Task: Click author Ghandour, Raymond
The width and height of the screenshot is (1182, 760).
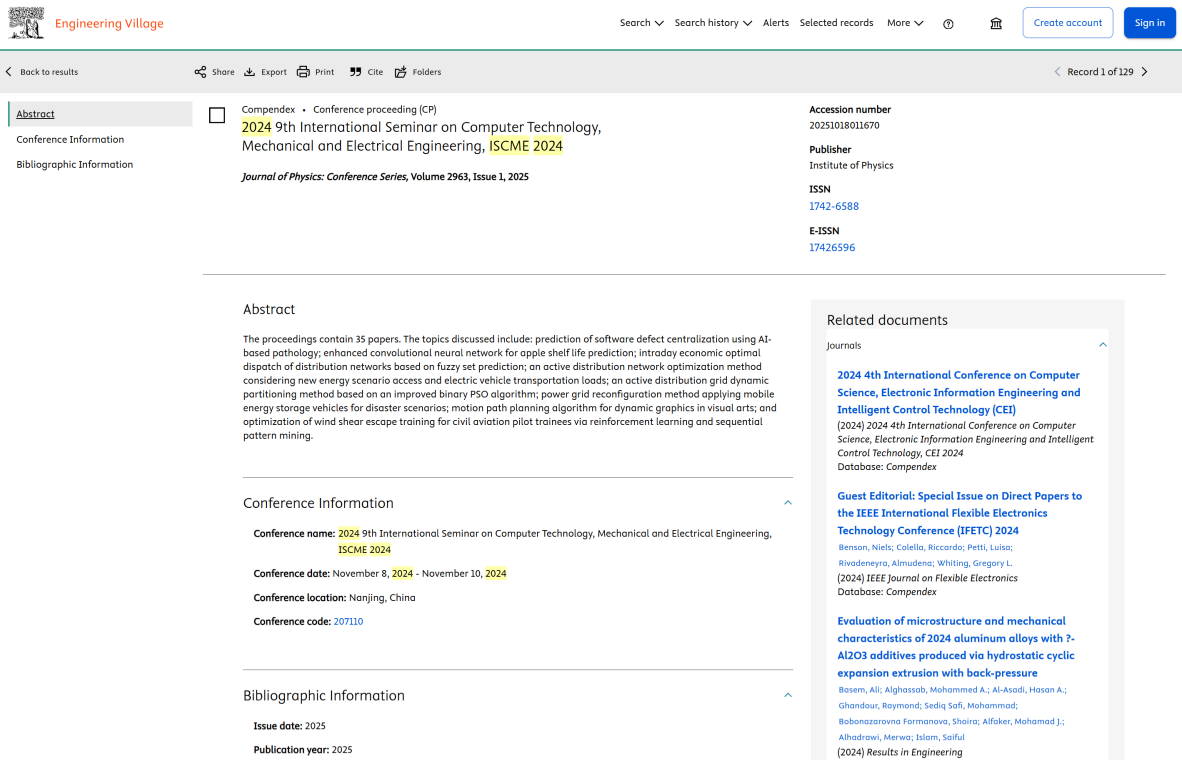Action: click(879, 706)
